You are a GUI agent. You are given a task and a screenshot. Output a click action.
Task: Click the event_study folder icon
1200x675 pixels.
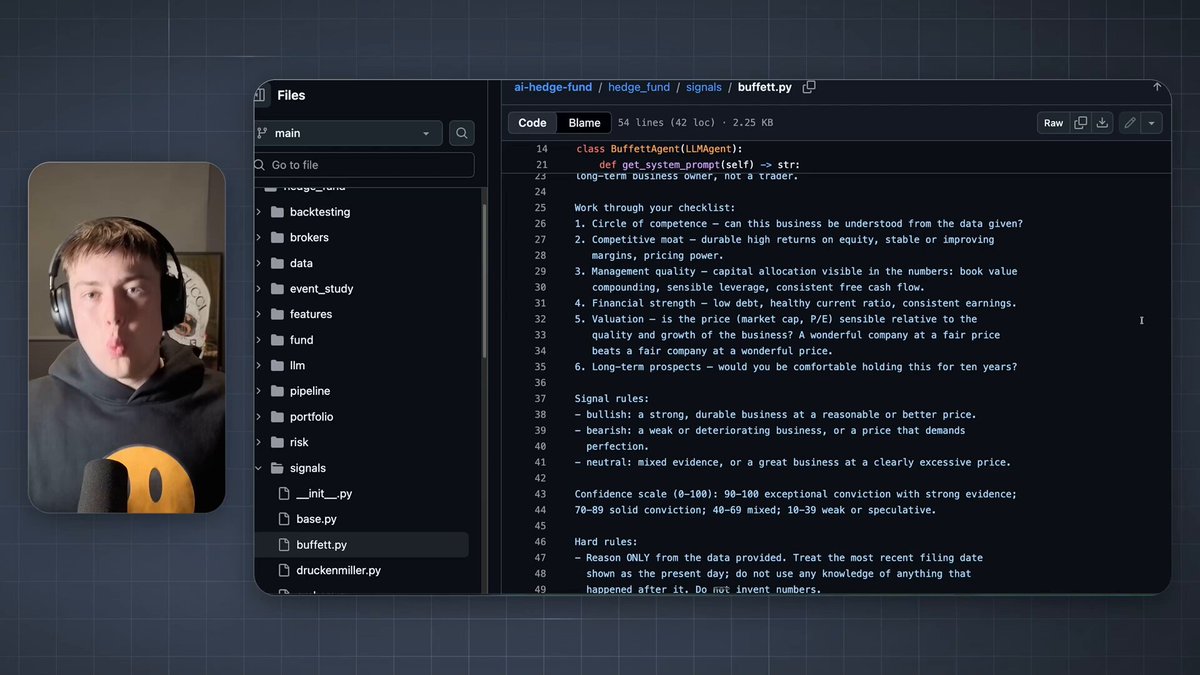pyautogui.click(x=277, y=289)
